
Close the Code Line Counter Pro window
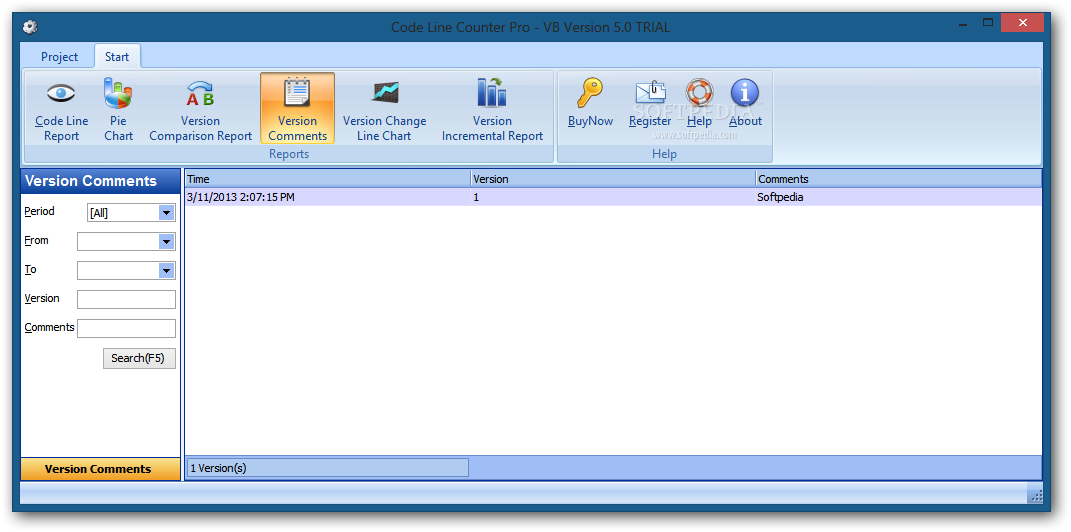pyautogui.click(x=1023, y=23)
